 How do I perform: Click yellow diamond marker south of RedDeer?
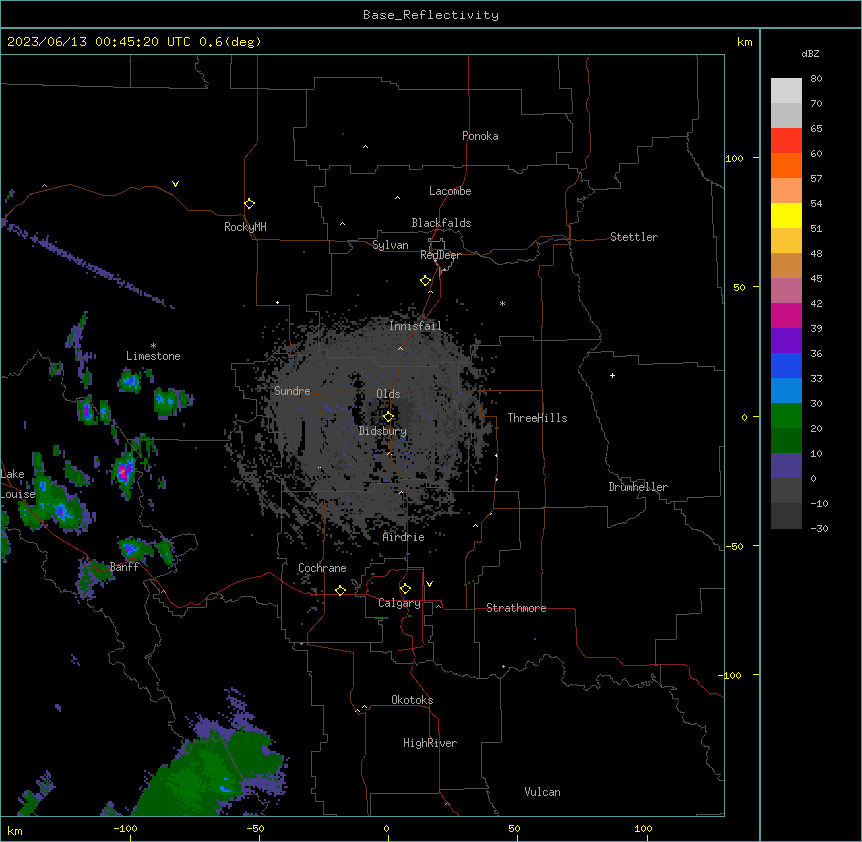[x=425, y=280]
